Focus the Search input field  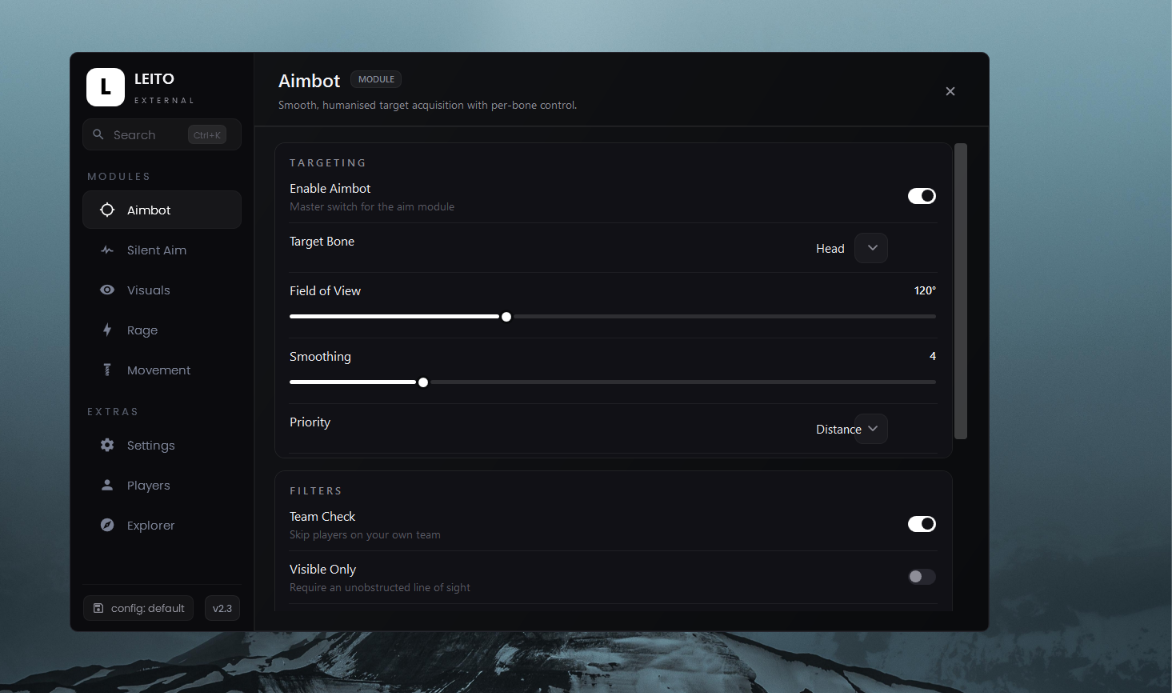click(161, 135)
